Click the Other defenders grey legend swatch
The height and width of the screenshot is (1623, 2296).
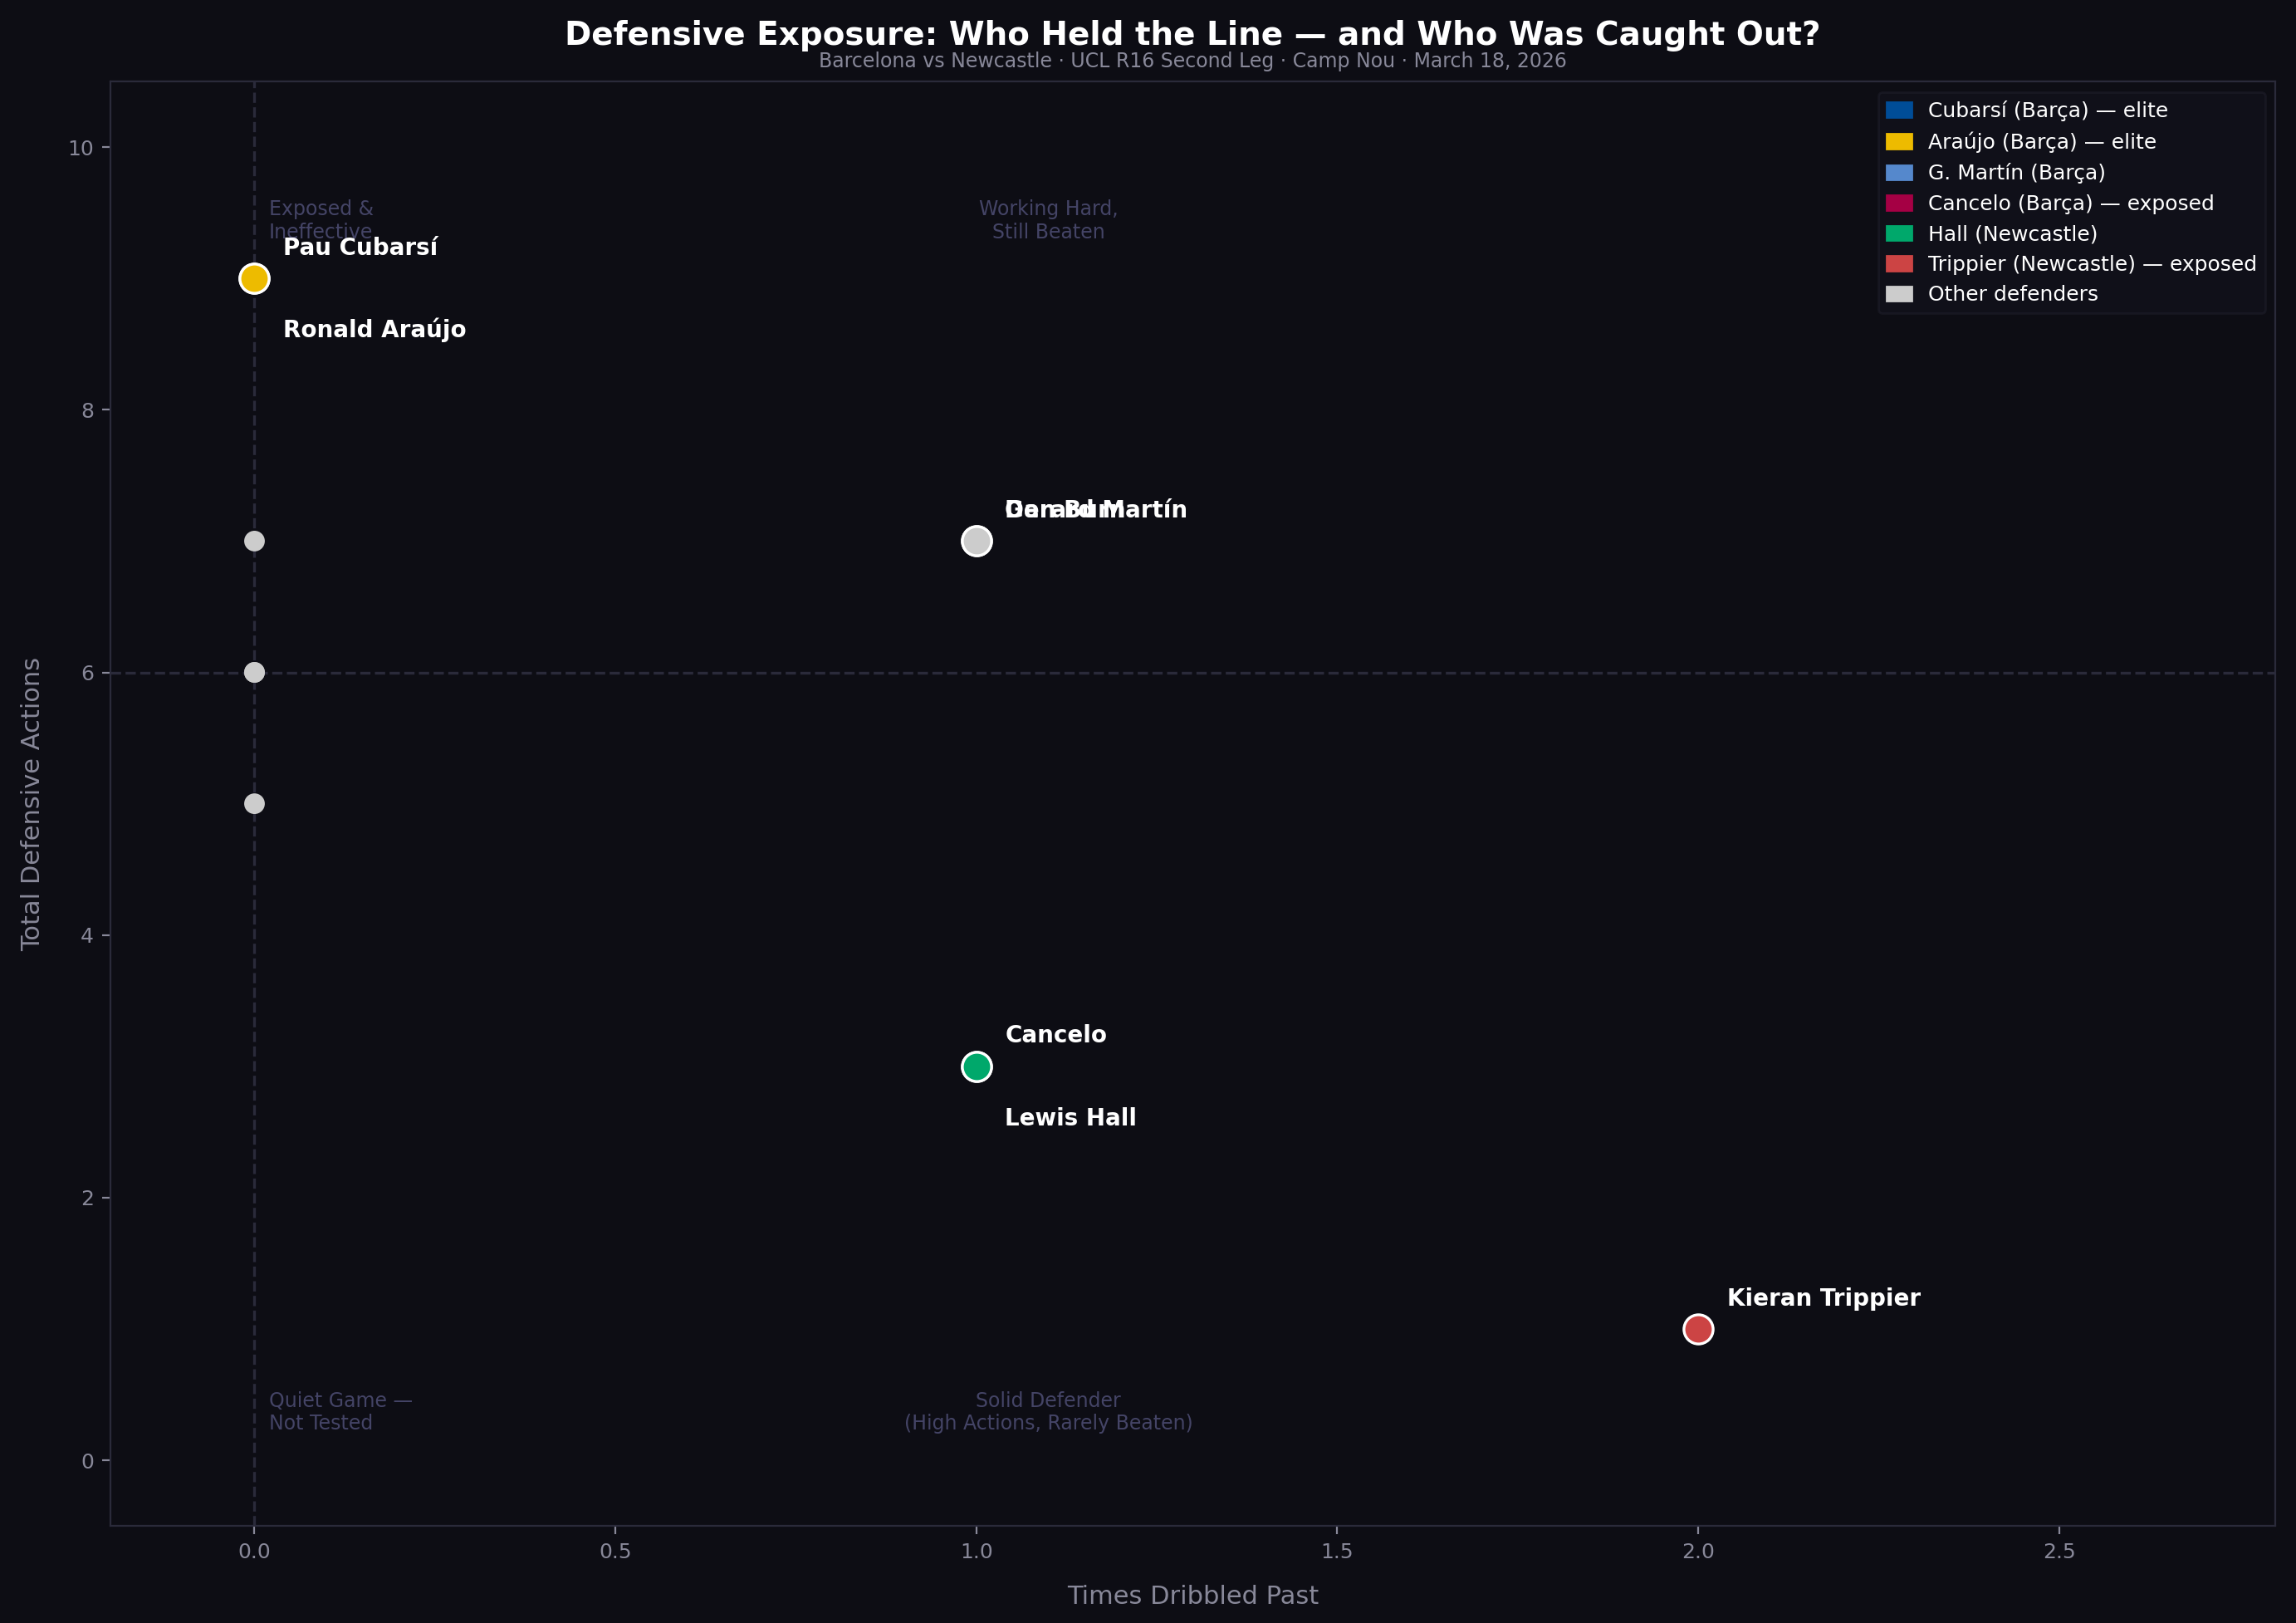click(1899, 294)
